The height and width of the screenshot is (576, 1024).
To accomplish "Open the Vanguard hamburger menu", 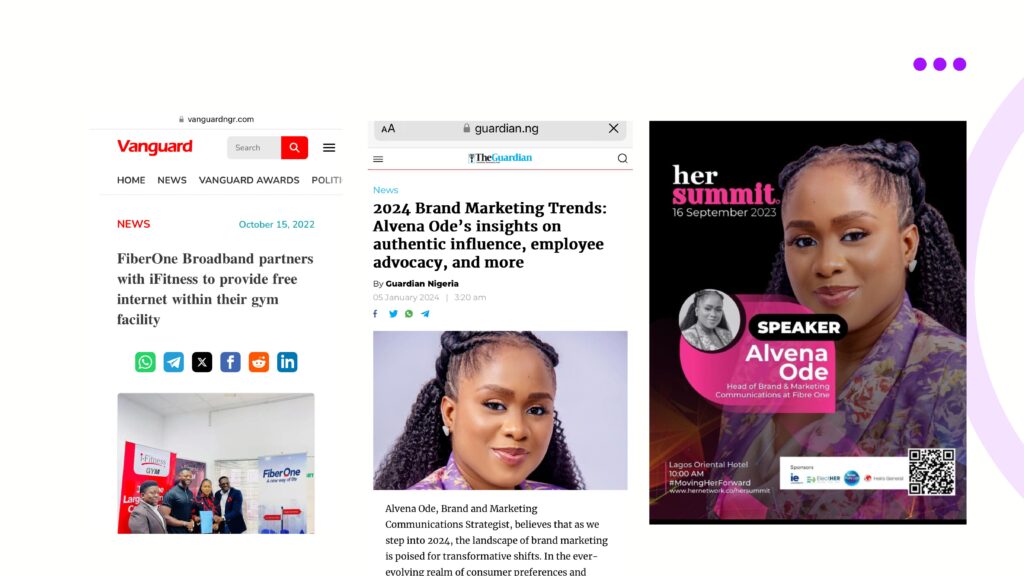I will tap(329, 148).
